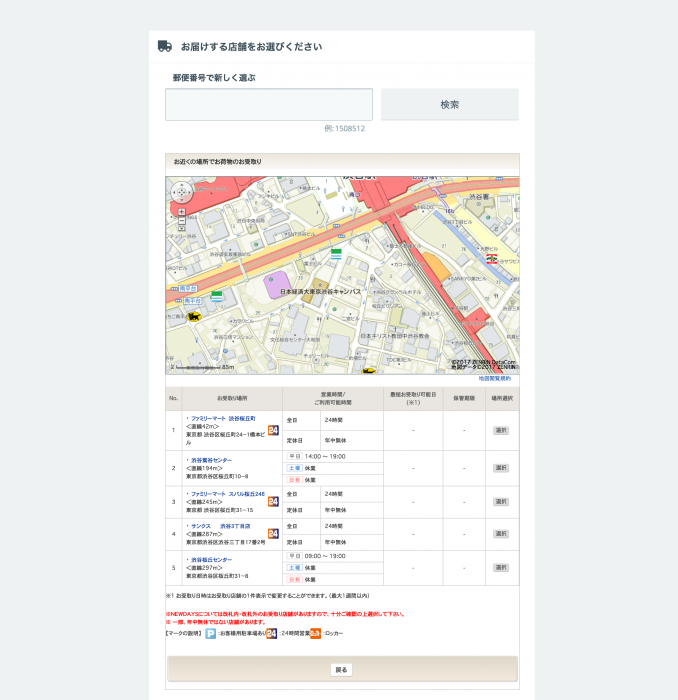The width and height of the screenshot is (678, 700).
Task: Open the ファミリーマート スバル桜丘246 link
Action: 228,494
